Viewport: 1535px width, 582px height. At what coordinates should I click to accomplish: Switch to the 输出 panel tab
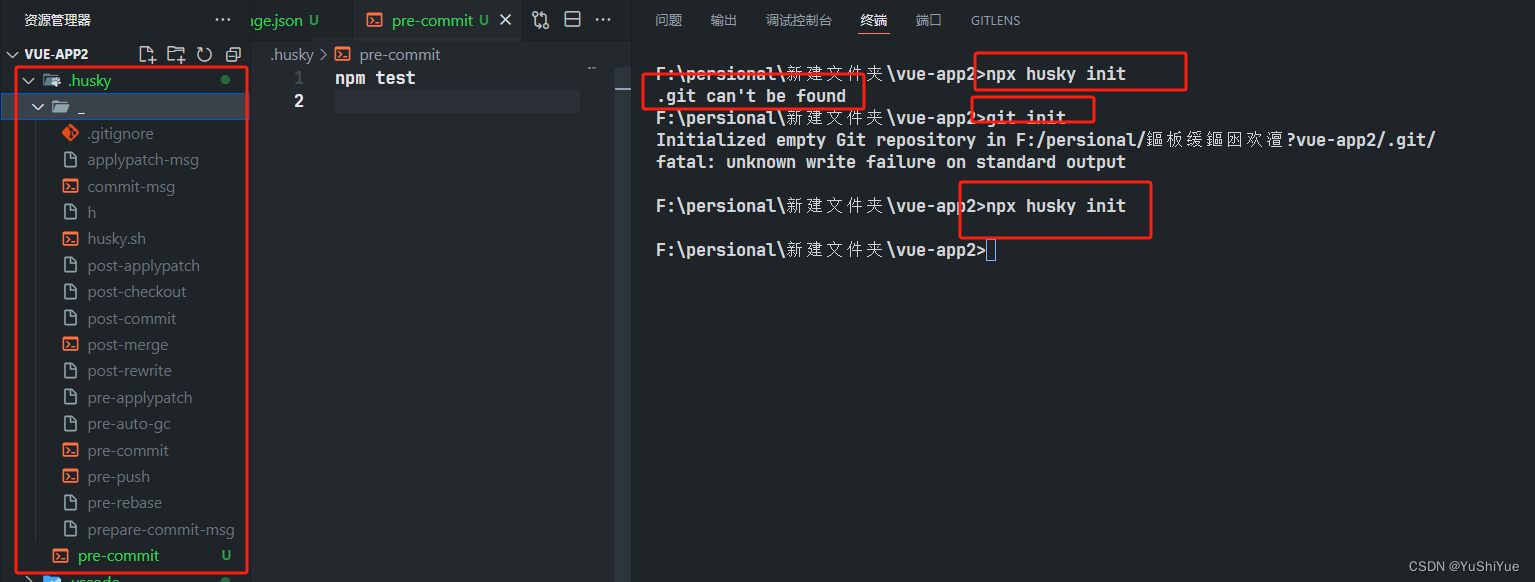[723, 20]
